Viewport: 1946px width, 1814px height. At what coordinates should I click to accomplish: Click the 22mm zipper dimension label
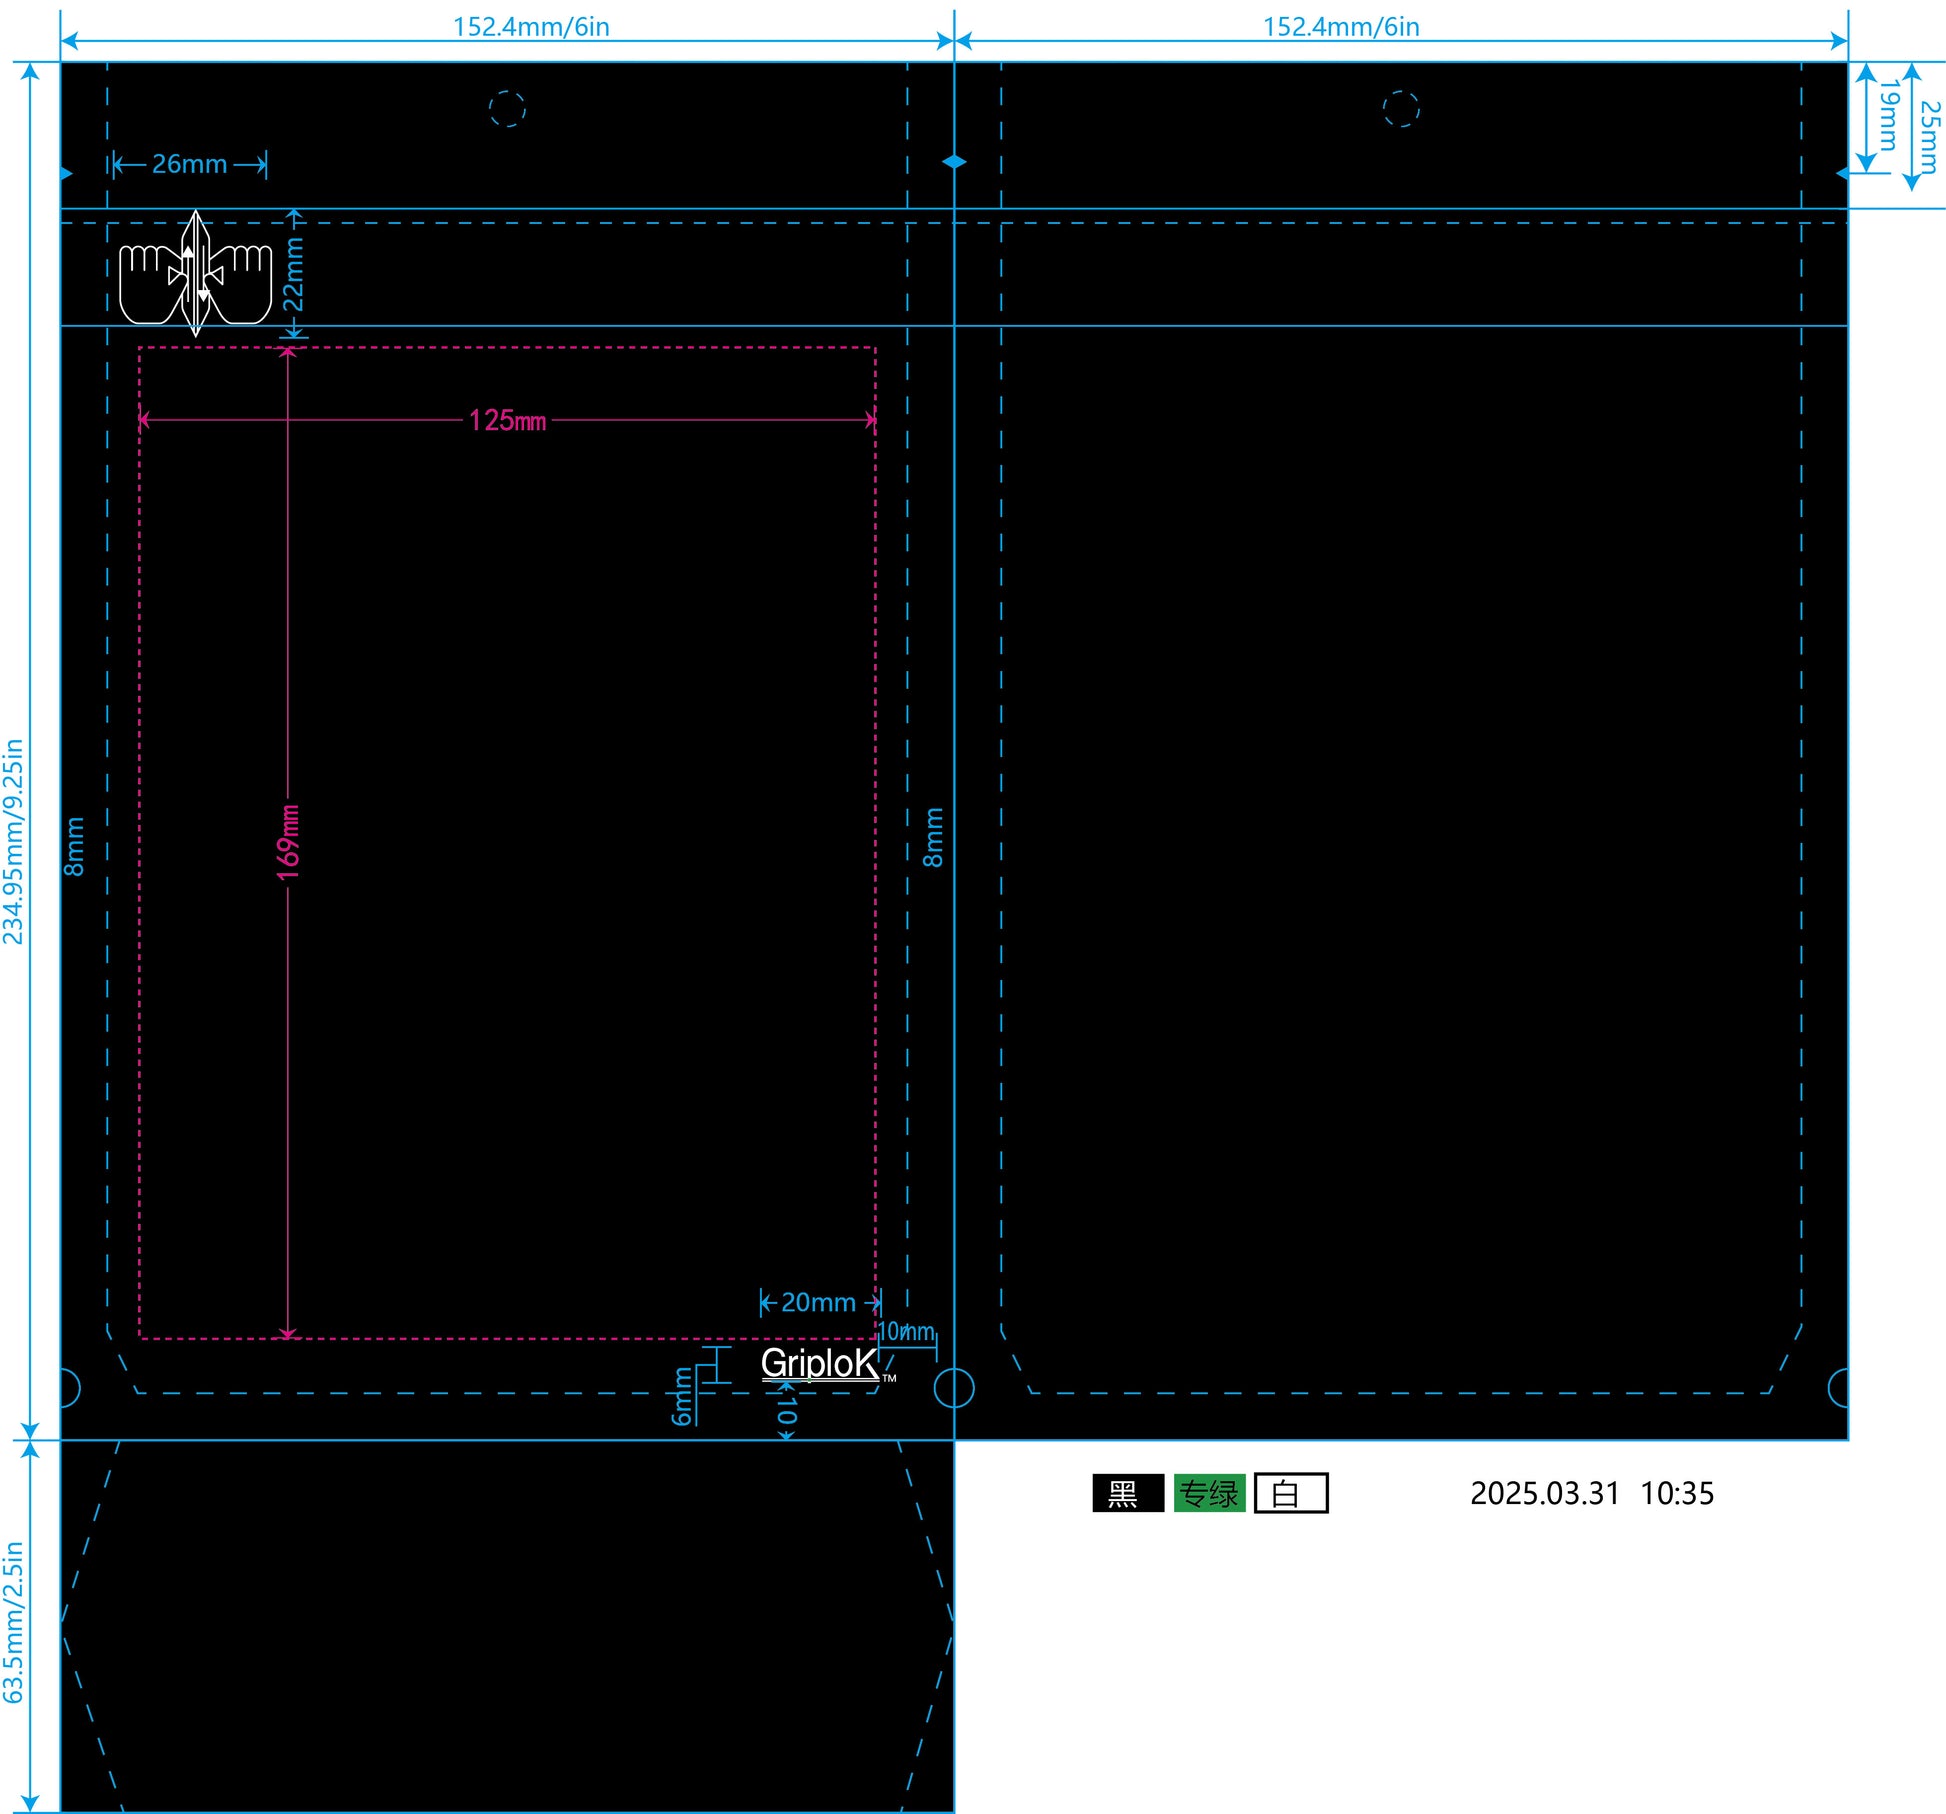tap(292, 274)
